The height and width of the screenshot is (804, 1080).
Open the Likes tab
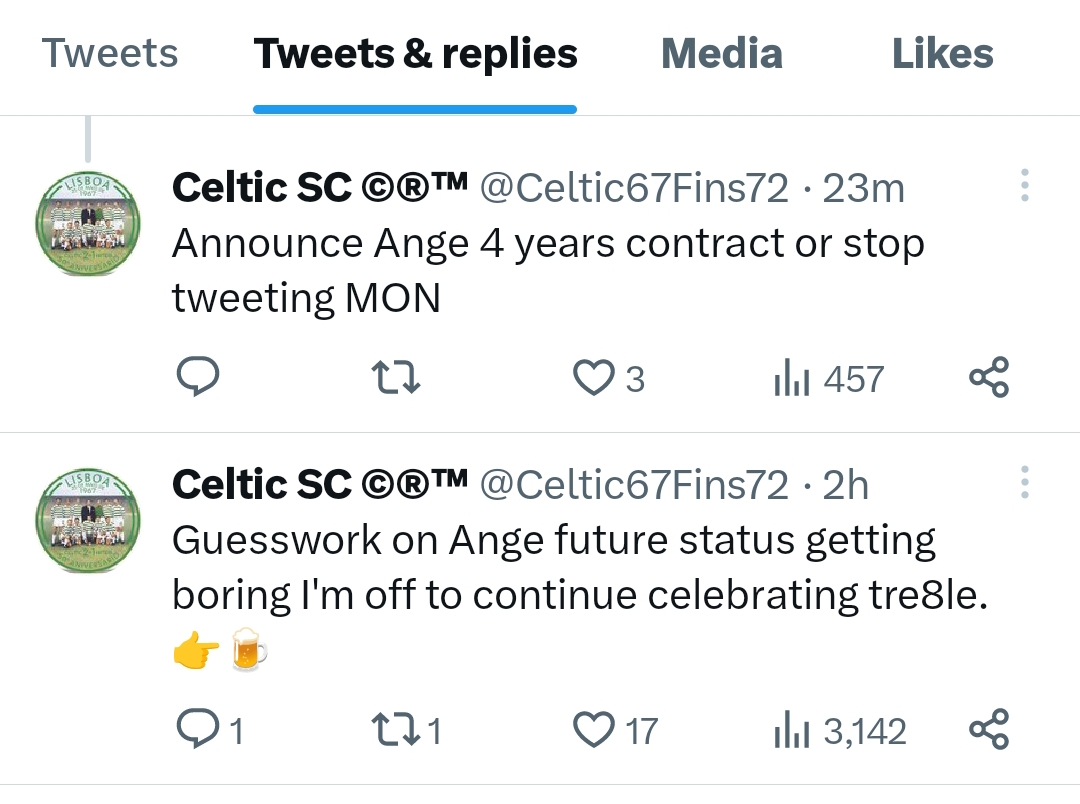942,53
